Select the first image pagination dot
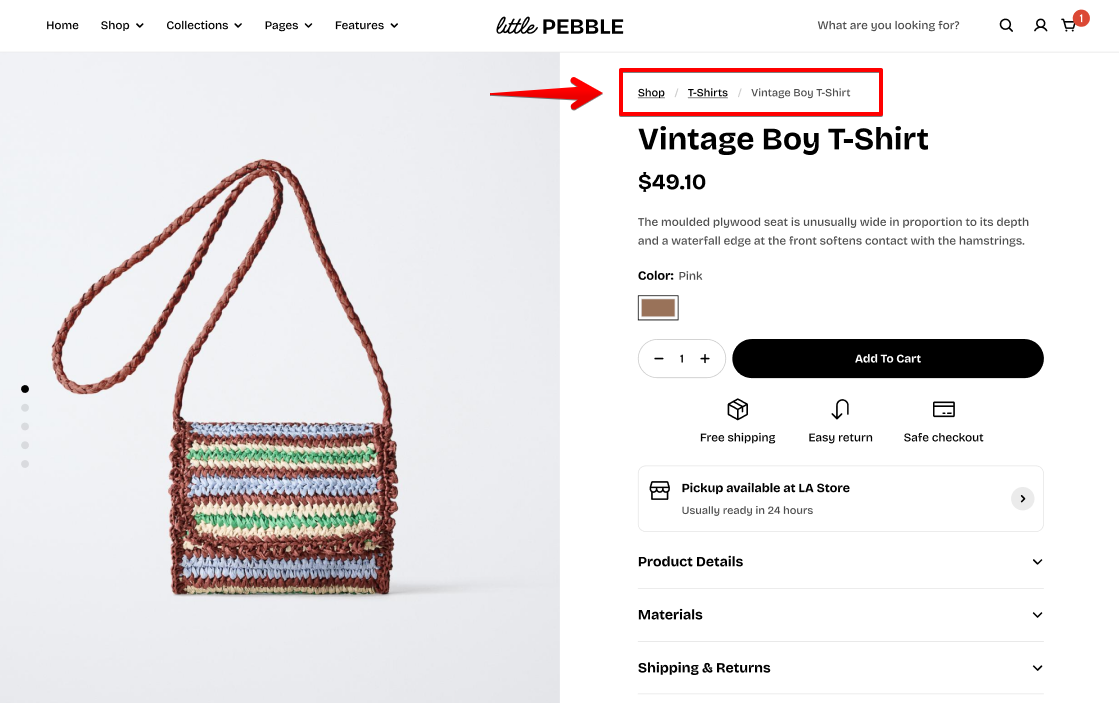 [x=25, y=389]
